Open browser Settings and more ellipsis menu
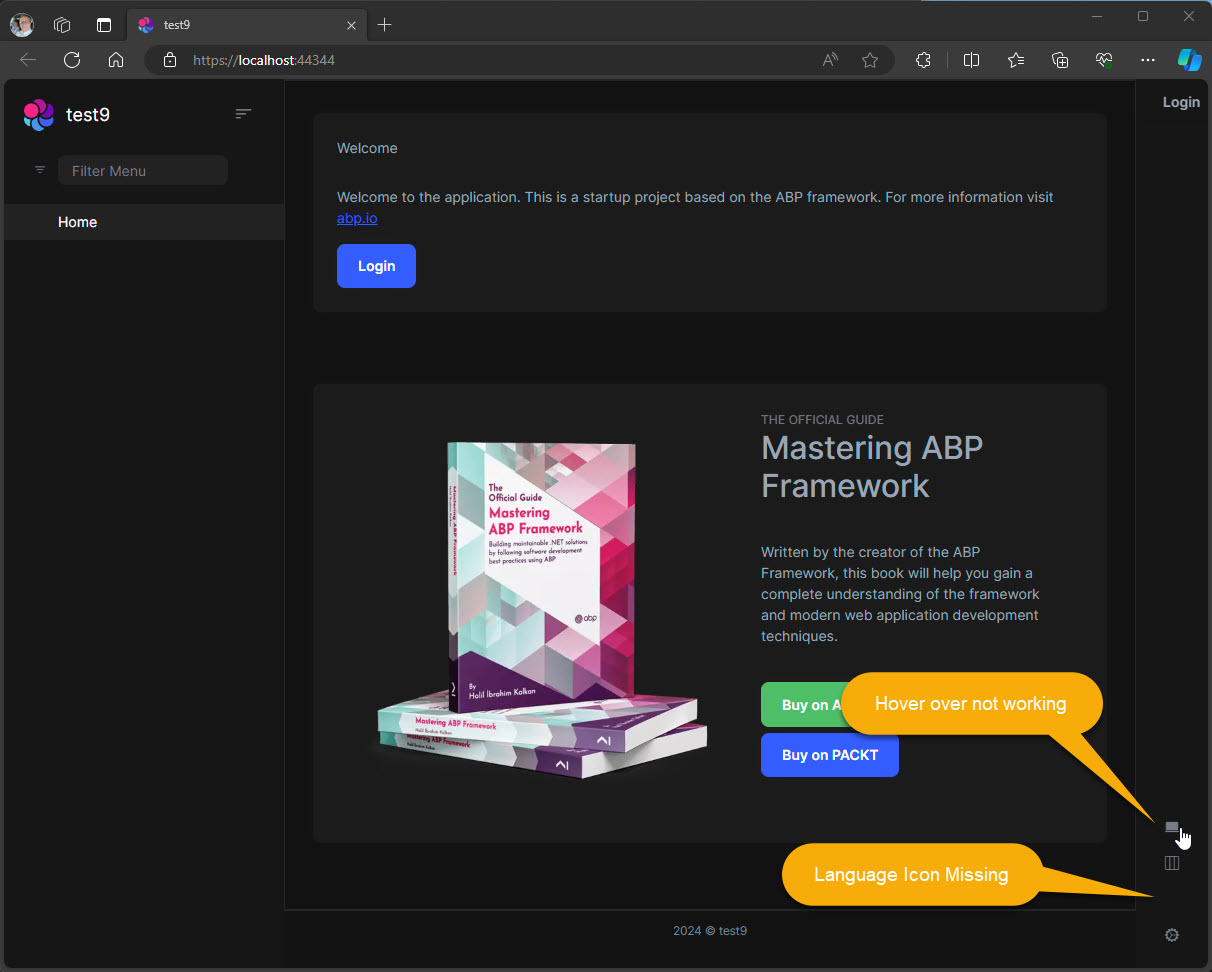The height and width of the screenshot is (972, 1212). [1148, 60]
